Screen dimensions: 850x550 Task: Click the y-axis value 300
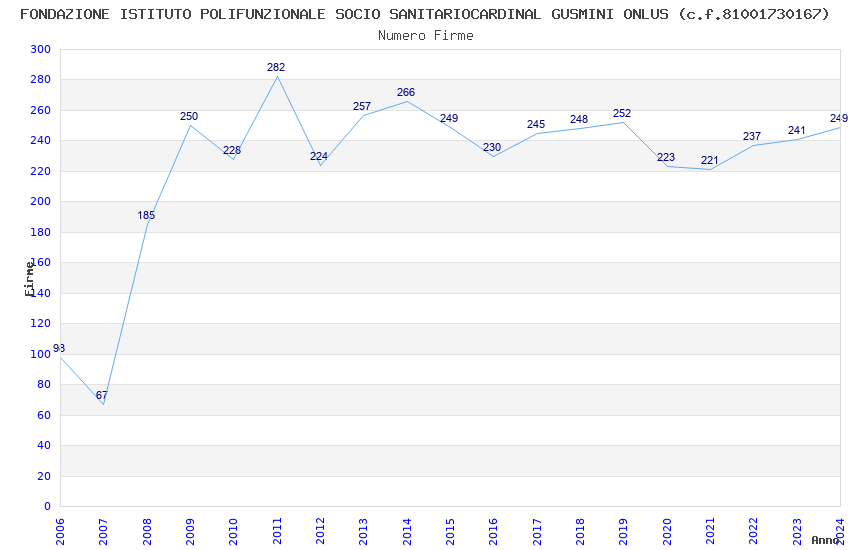(41, 49)
